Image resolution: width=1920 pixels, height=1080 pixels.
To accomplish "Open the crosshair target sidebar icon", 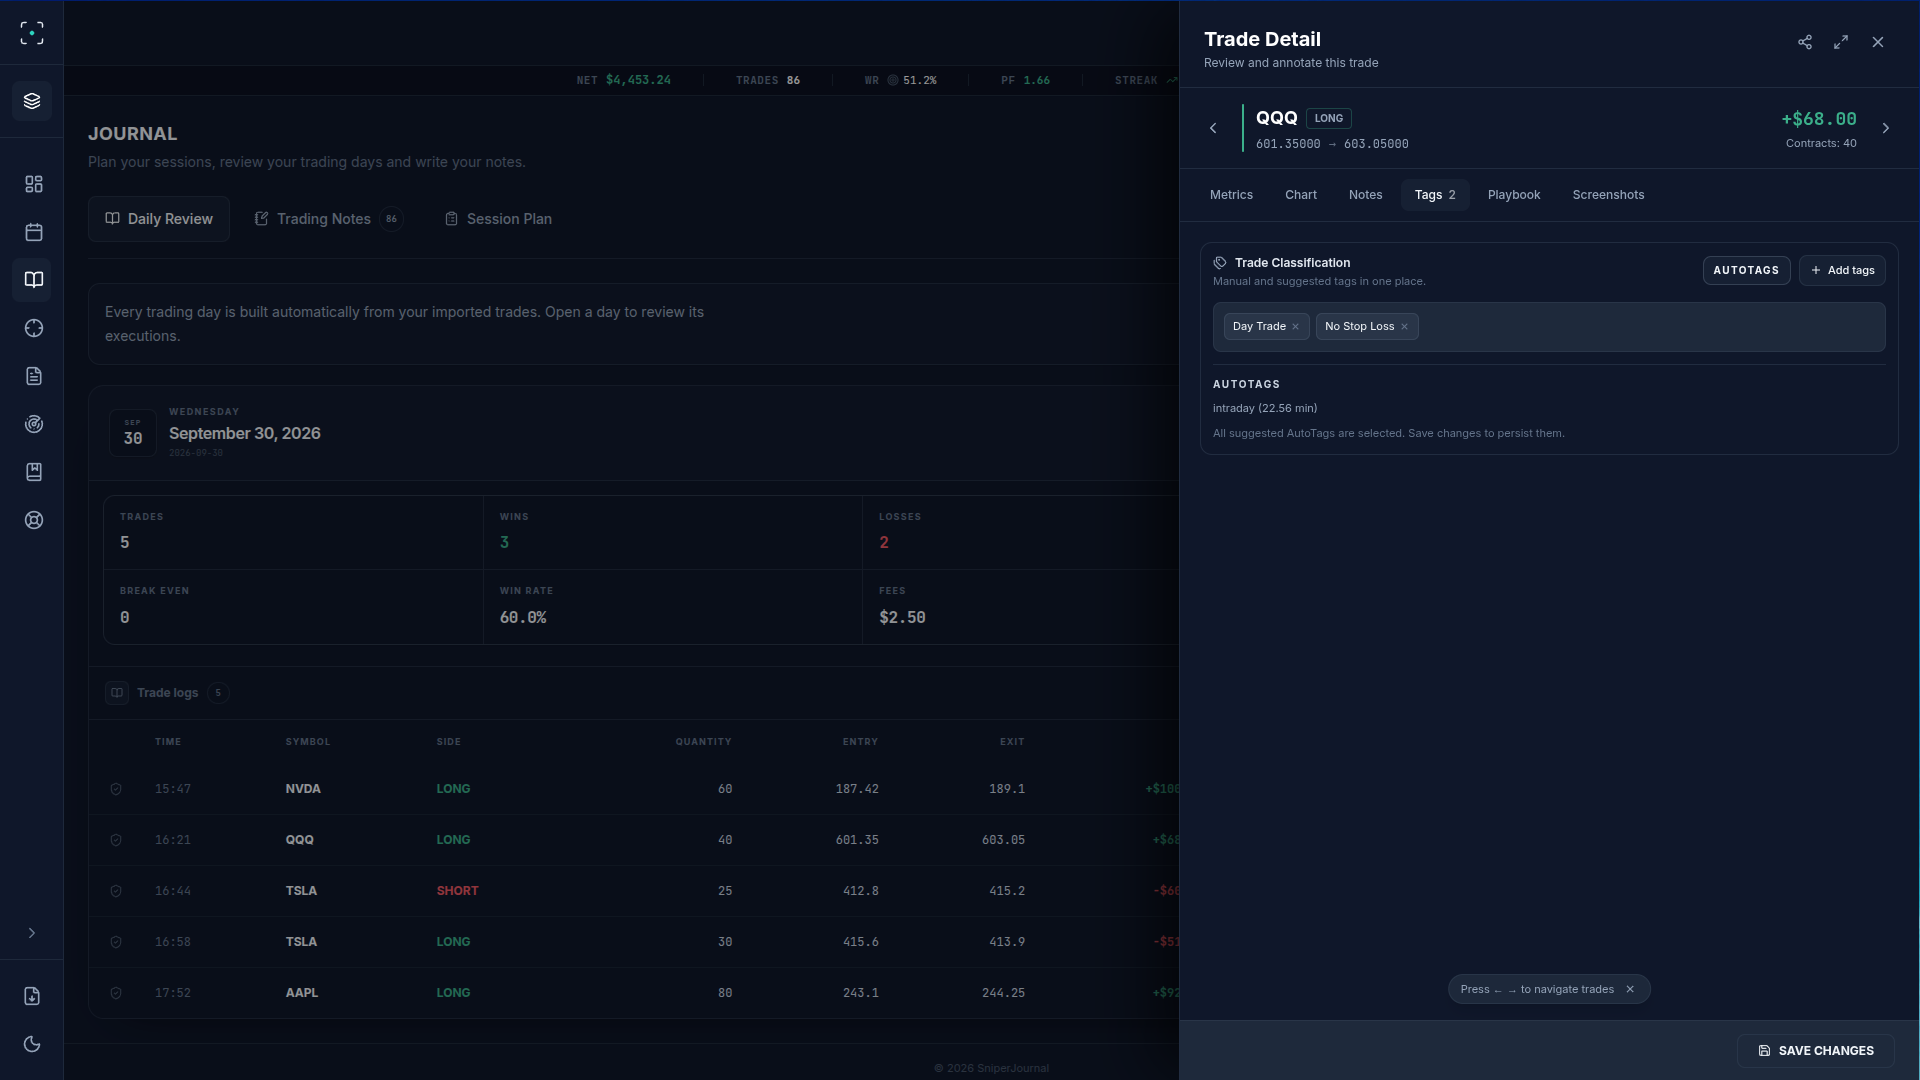I will 34,328.
